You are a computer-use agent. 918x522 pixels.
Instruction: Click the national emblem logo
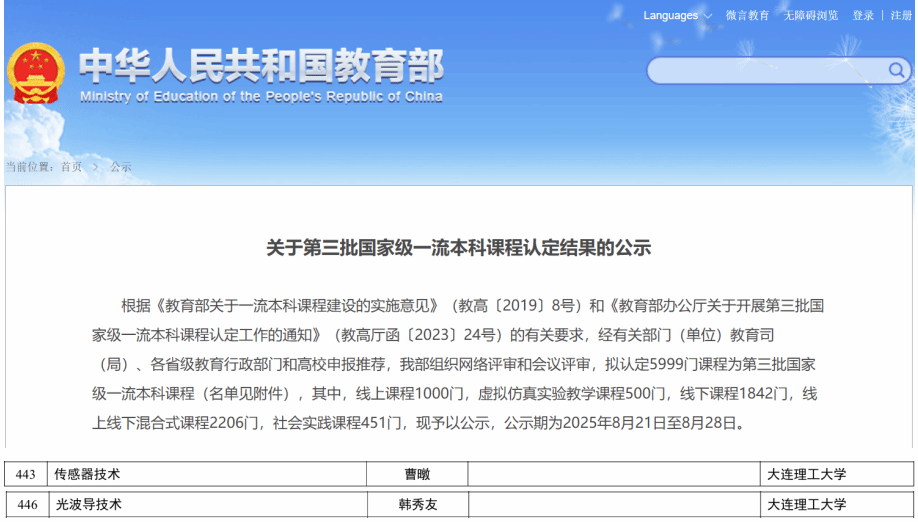pos(36,74)
